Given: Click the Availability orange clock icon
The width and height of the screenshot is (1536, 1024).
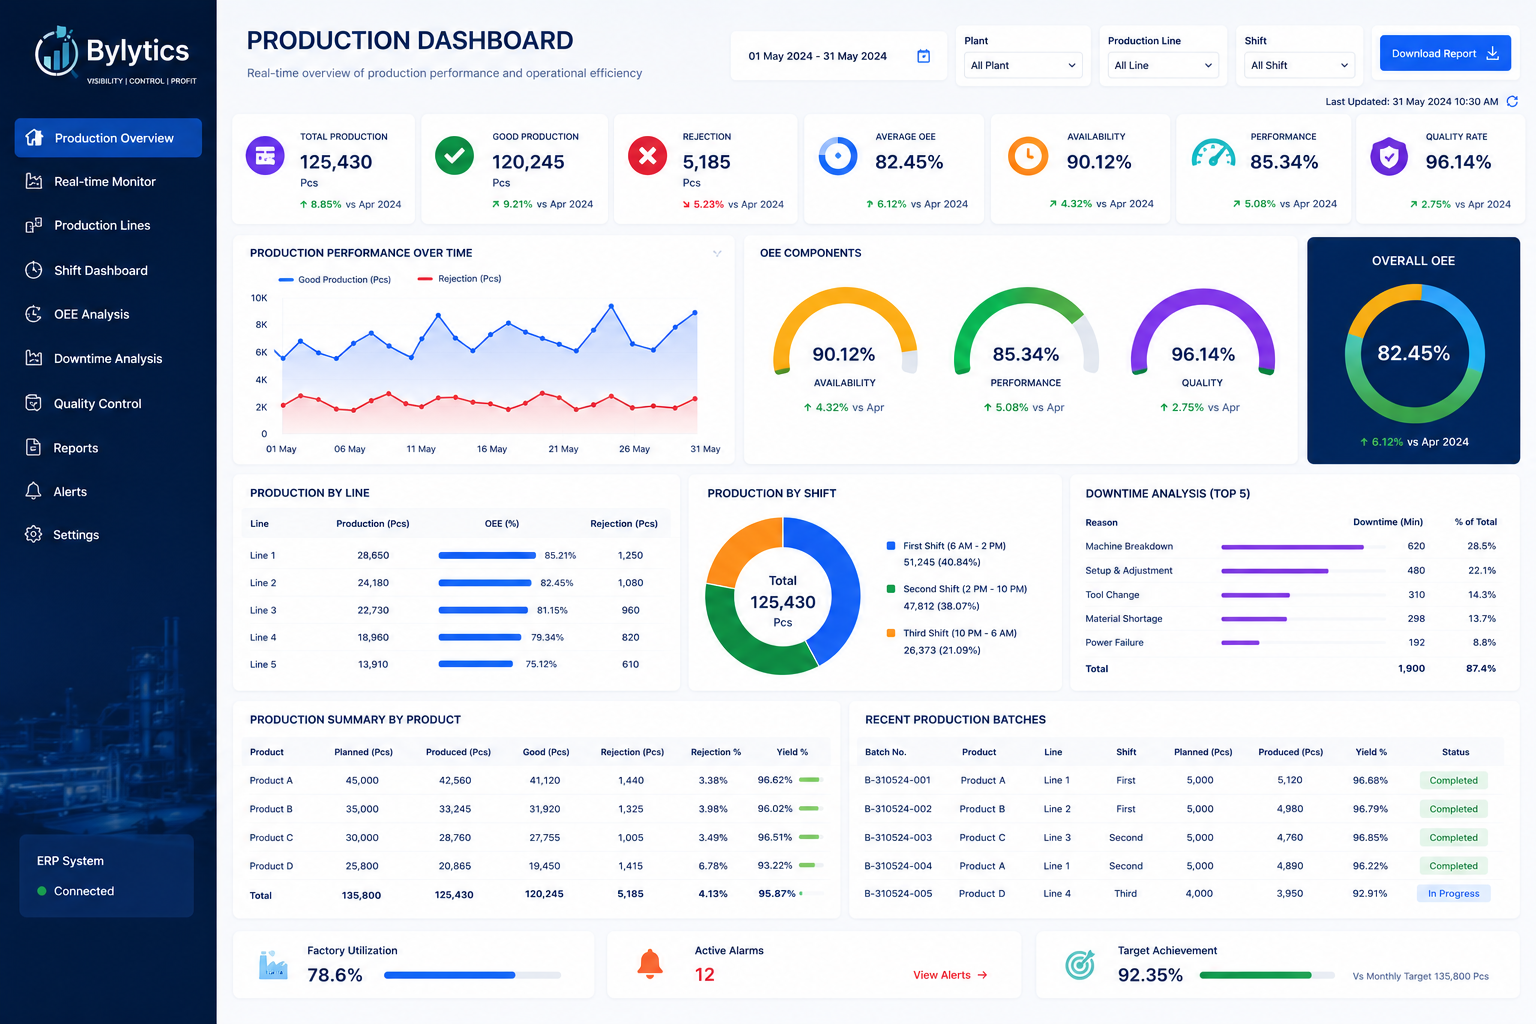Looking at the screenshot, I should pyautogui.click(x=1028, y=156).
